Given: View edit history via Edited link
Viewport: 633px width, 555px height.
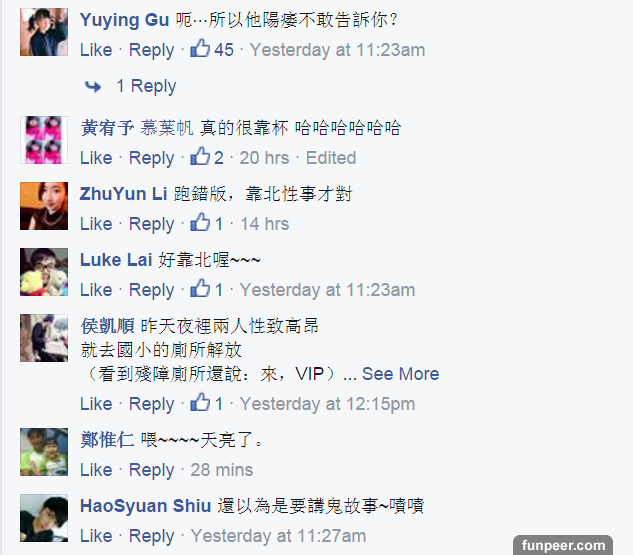Looking at the screenshot, I should (x=331, y=157).
